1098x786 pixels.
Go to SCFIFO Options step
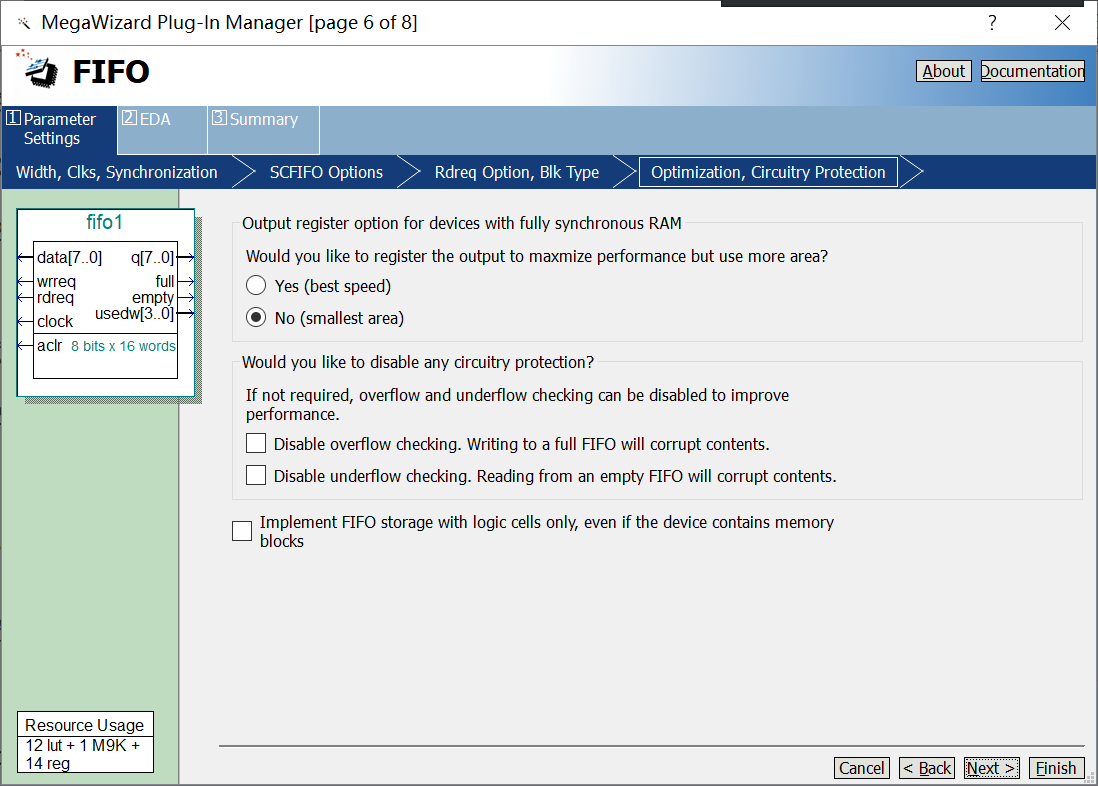(x=326, y=172)
